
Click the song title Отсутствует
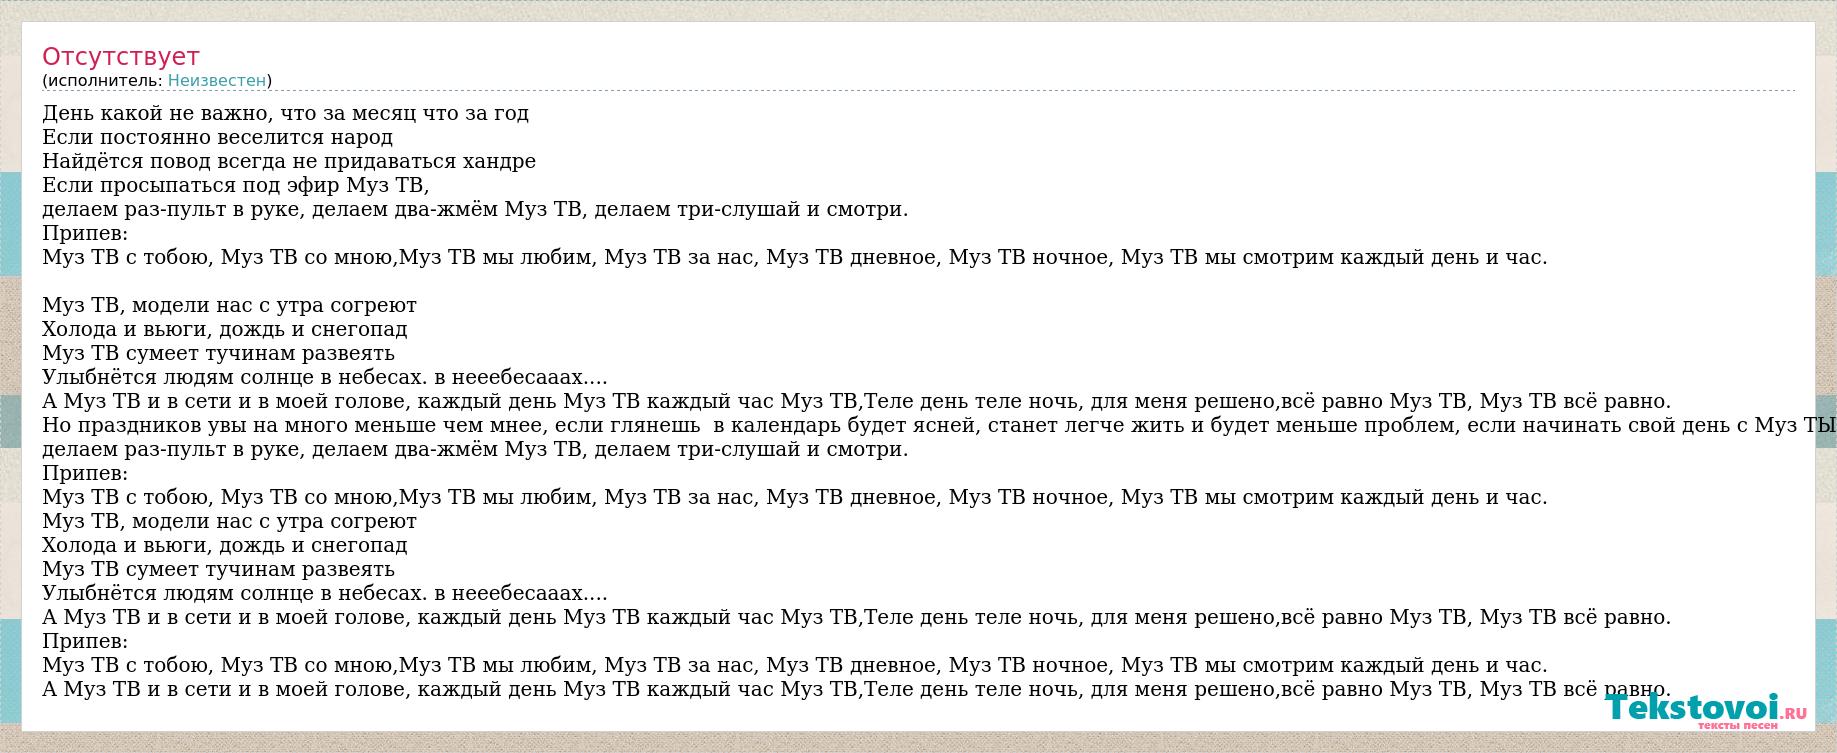coord(121,56)
